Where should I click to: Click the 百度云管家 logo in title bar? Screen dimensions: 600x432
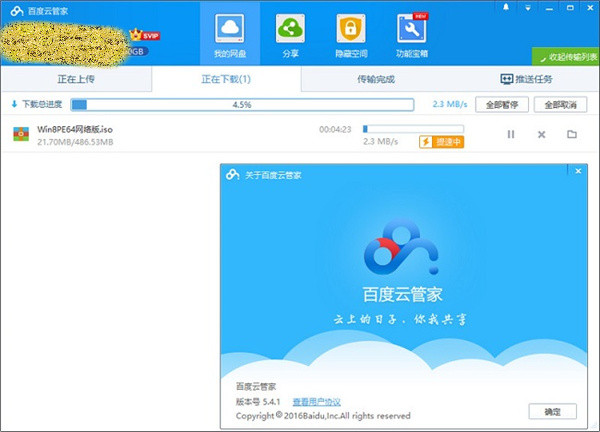(x=17, y=11)
